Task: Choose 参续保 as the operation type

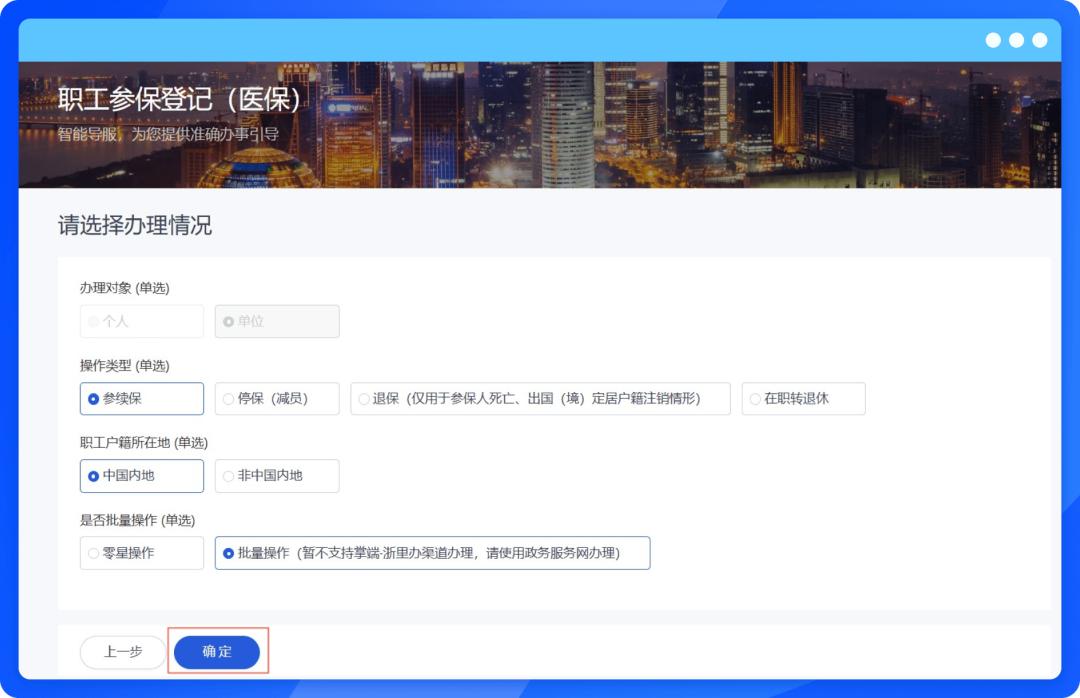Action: pos(141,399)
